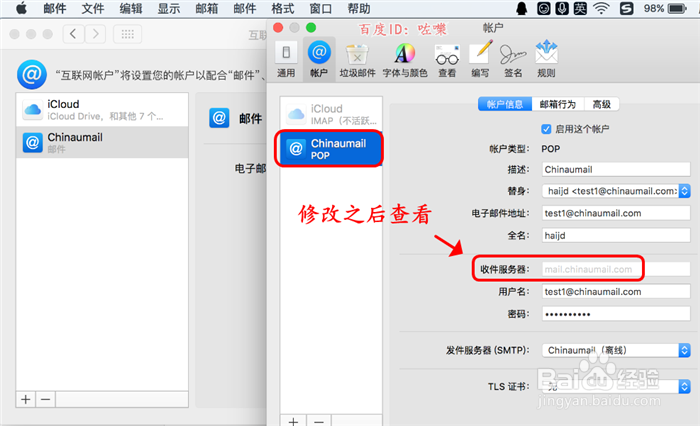The width and height of the screenshot is (700, 426).
Task: Open the Window (窗口) menu
Action: point(321,8)
